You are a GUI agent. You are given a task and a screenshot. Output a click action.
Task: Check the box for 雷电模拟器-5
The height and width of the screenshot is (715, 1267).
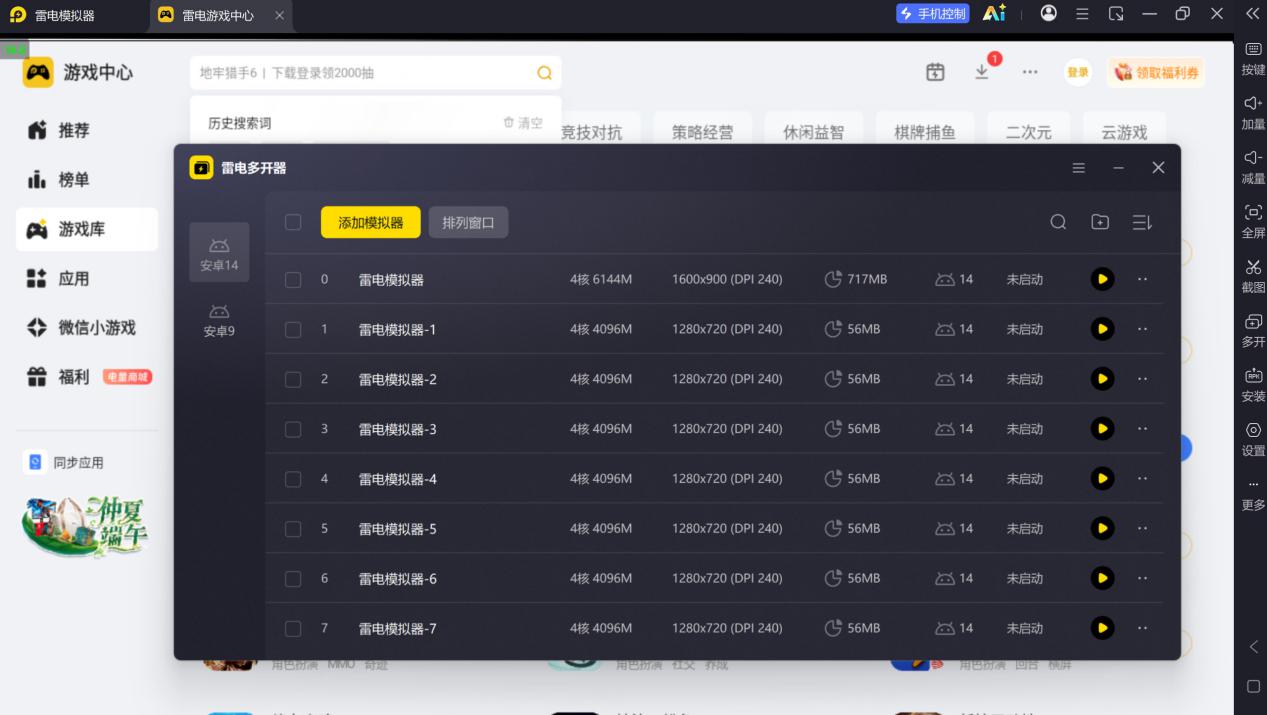(293, 529)
